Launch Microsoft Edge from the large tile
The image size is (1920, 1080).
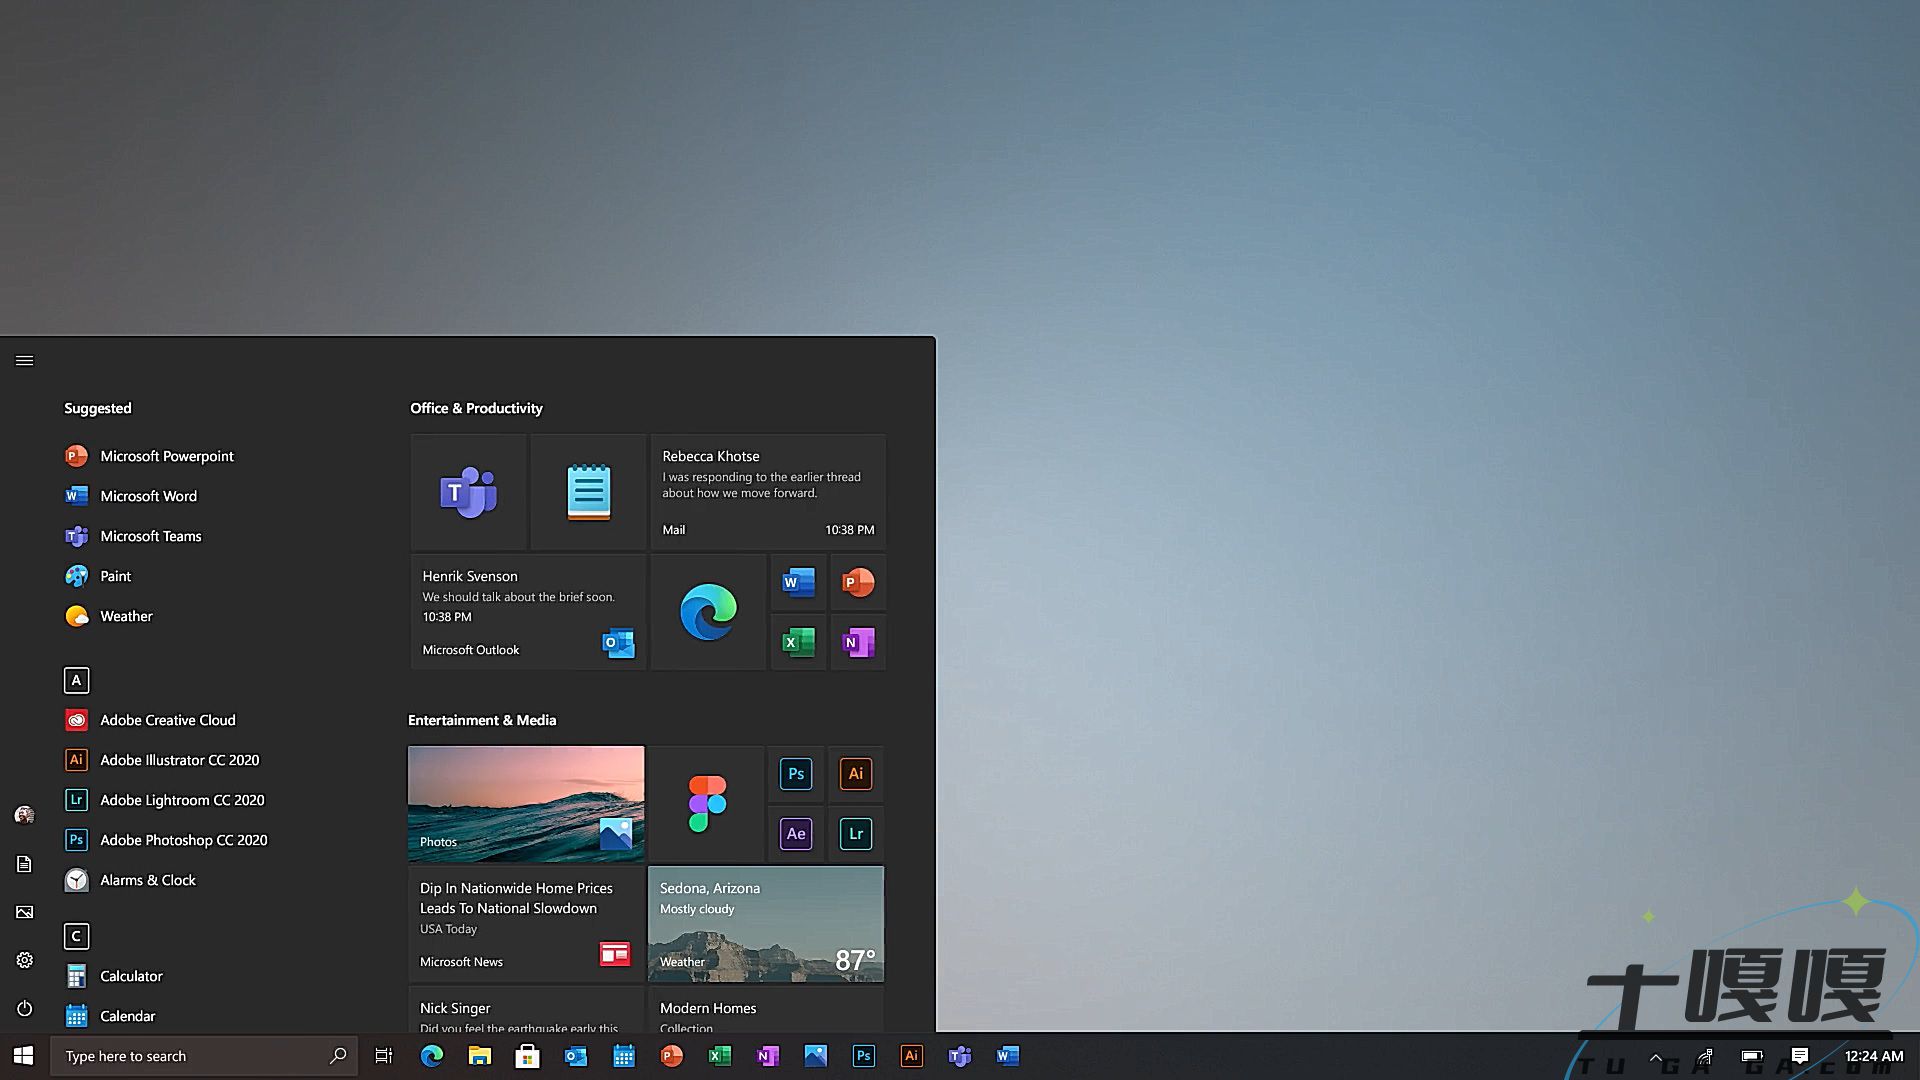(708, 611)
